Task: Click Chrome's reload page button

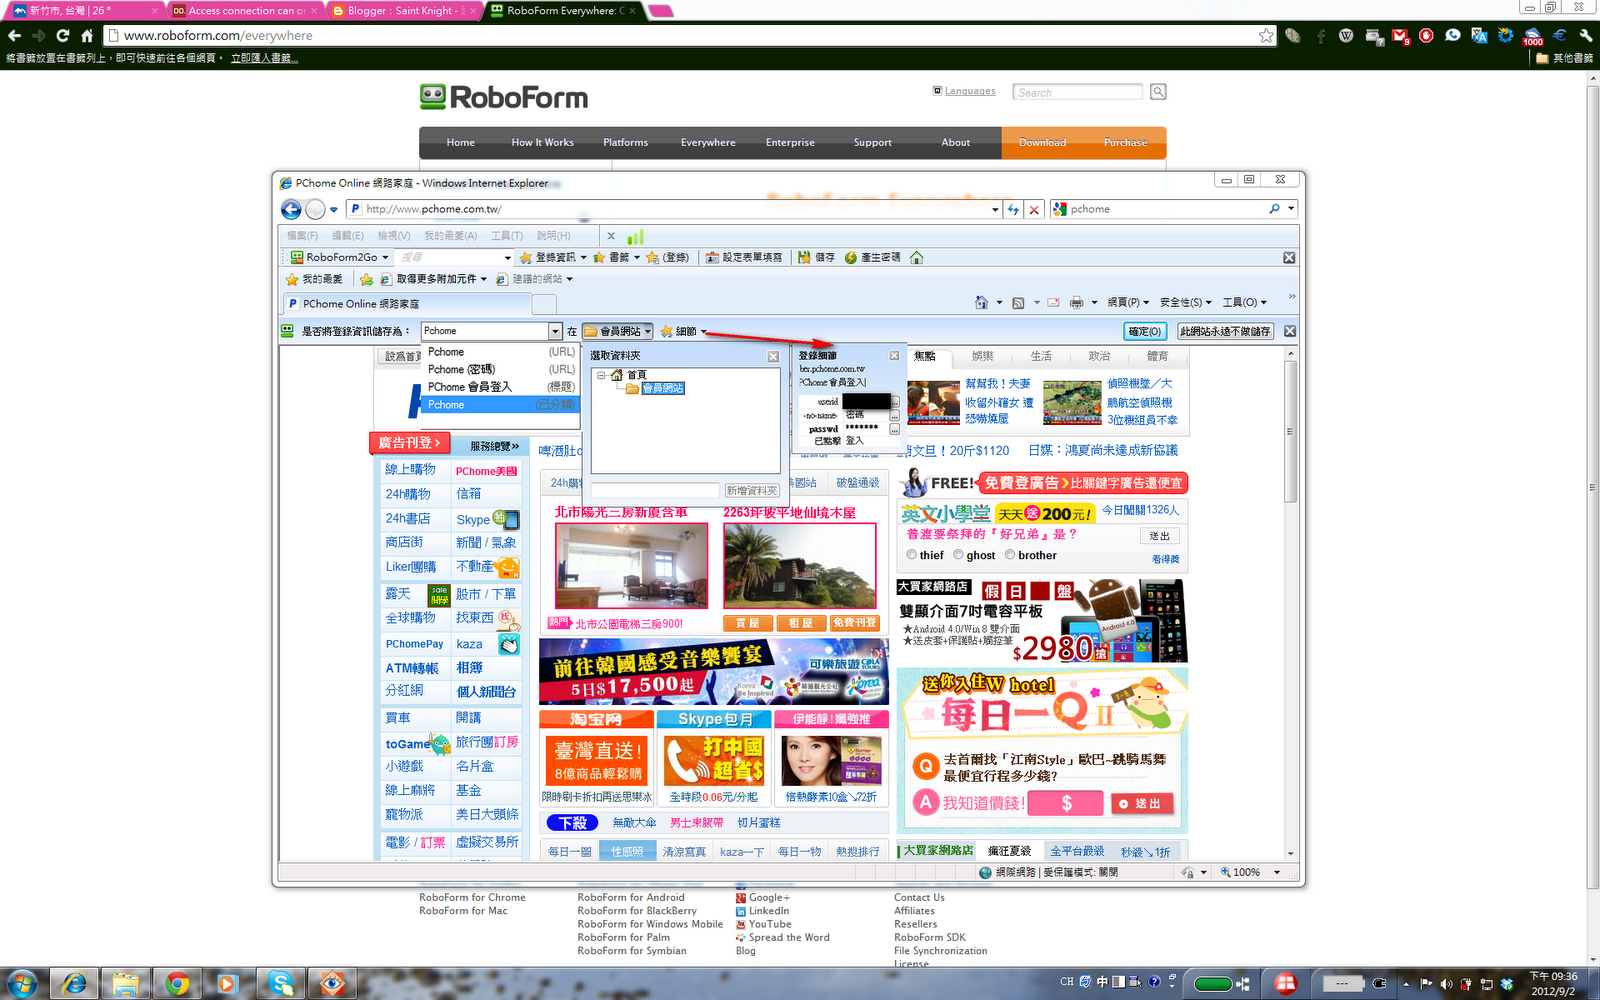Action: (63, 35)
